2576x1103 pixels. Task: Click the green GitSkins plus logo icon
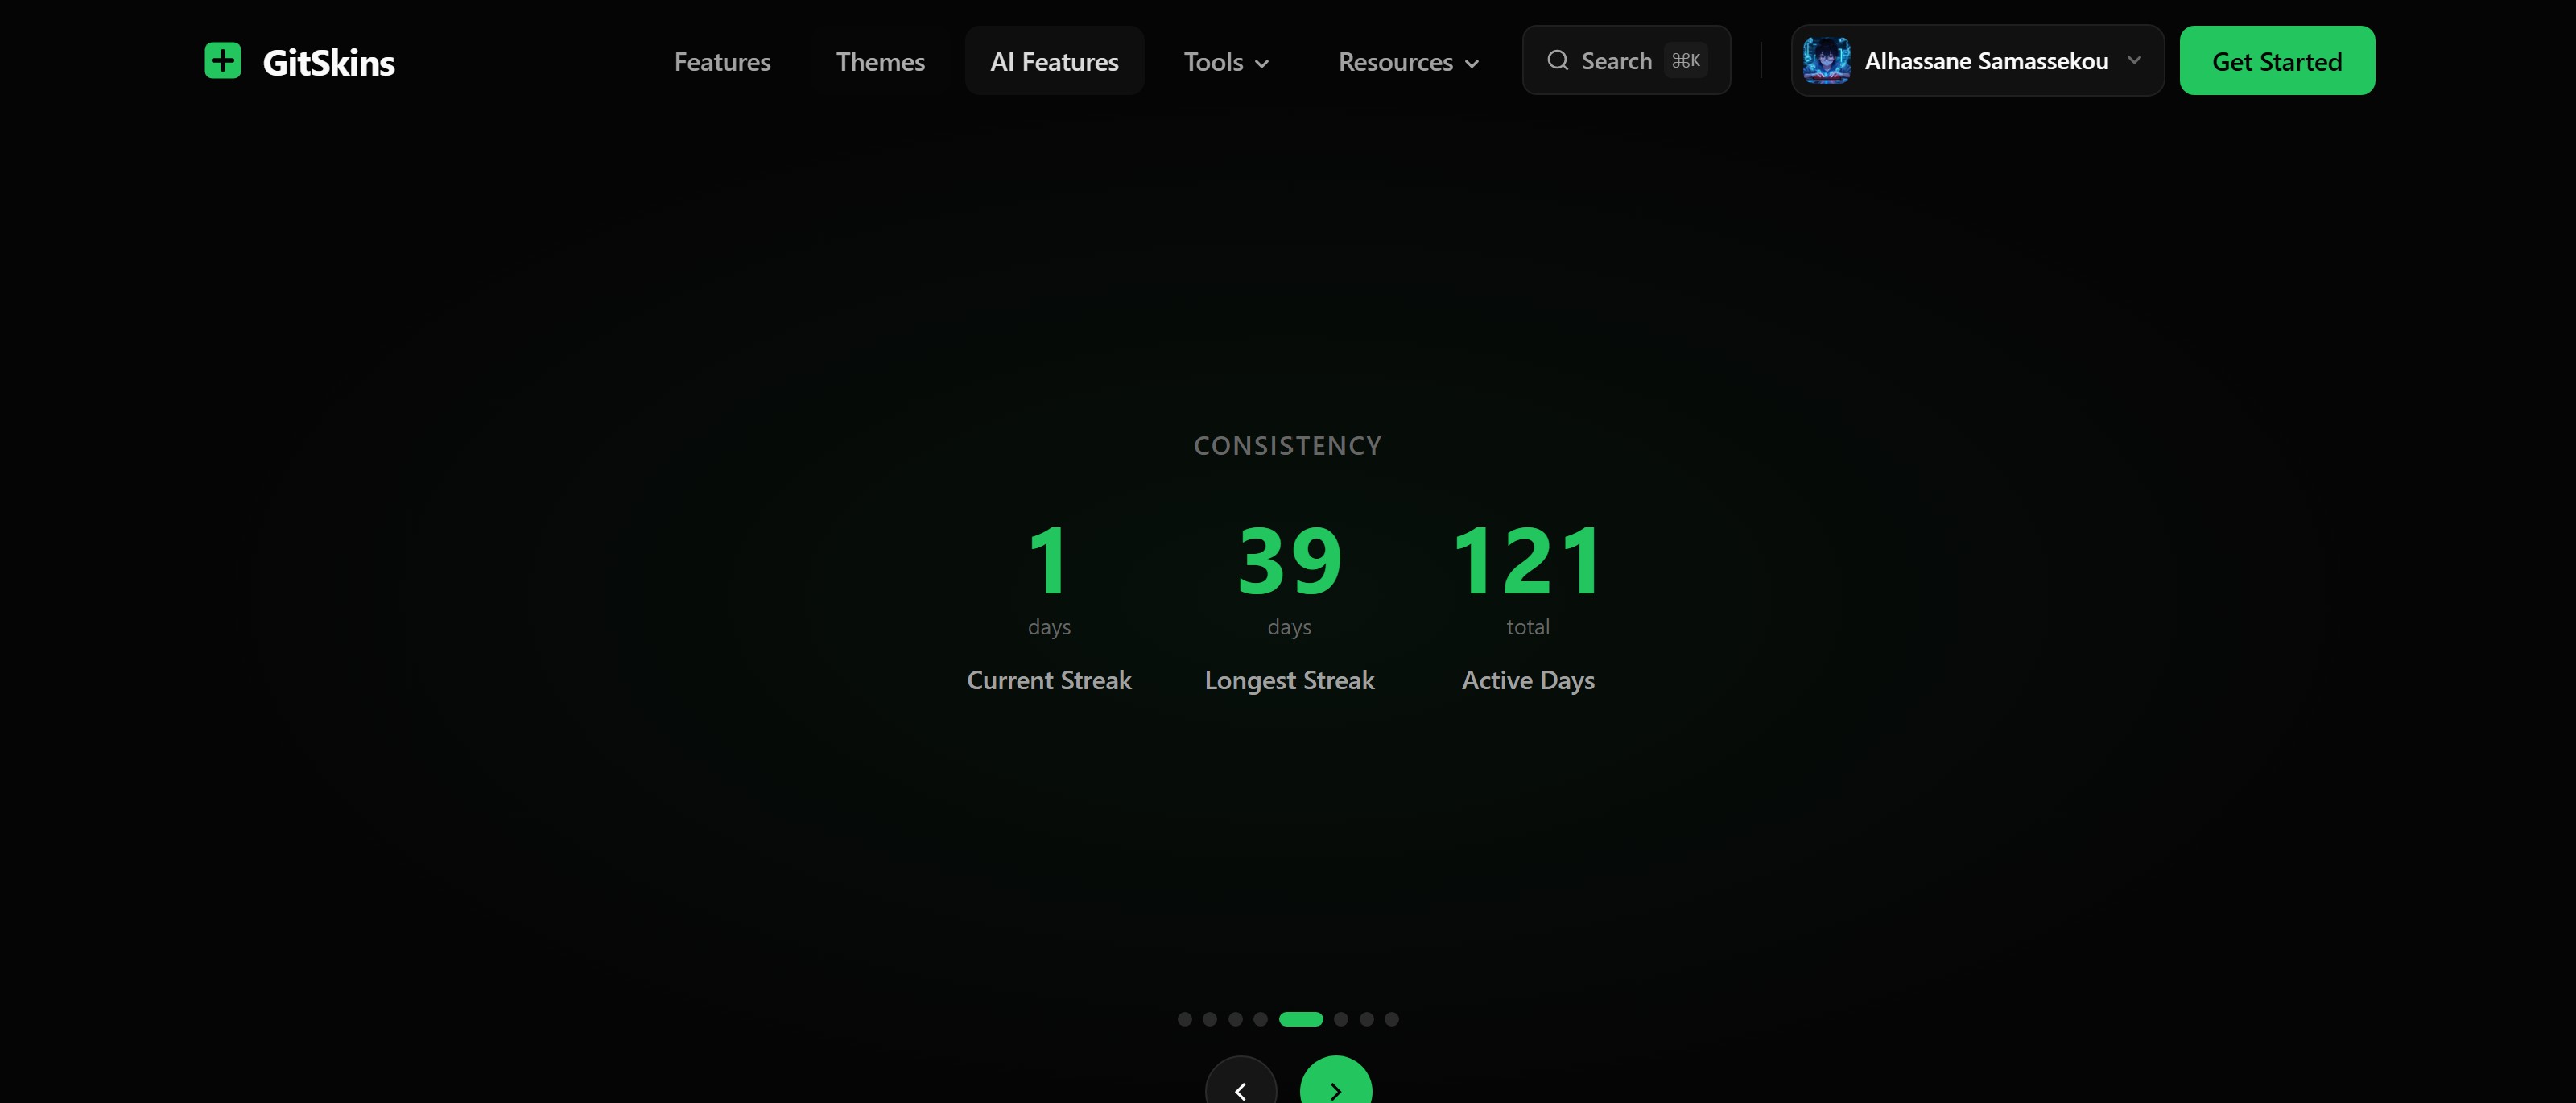tap(222, 61)
